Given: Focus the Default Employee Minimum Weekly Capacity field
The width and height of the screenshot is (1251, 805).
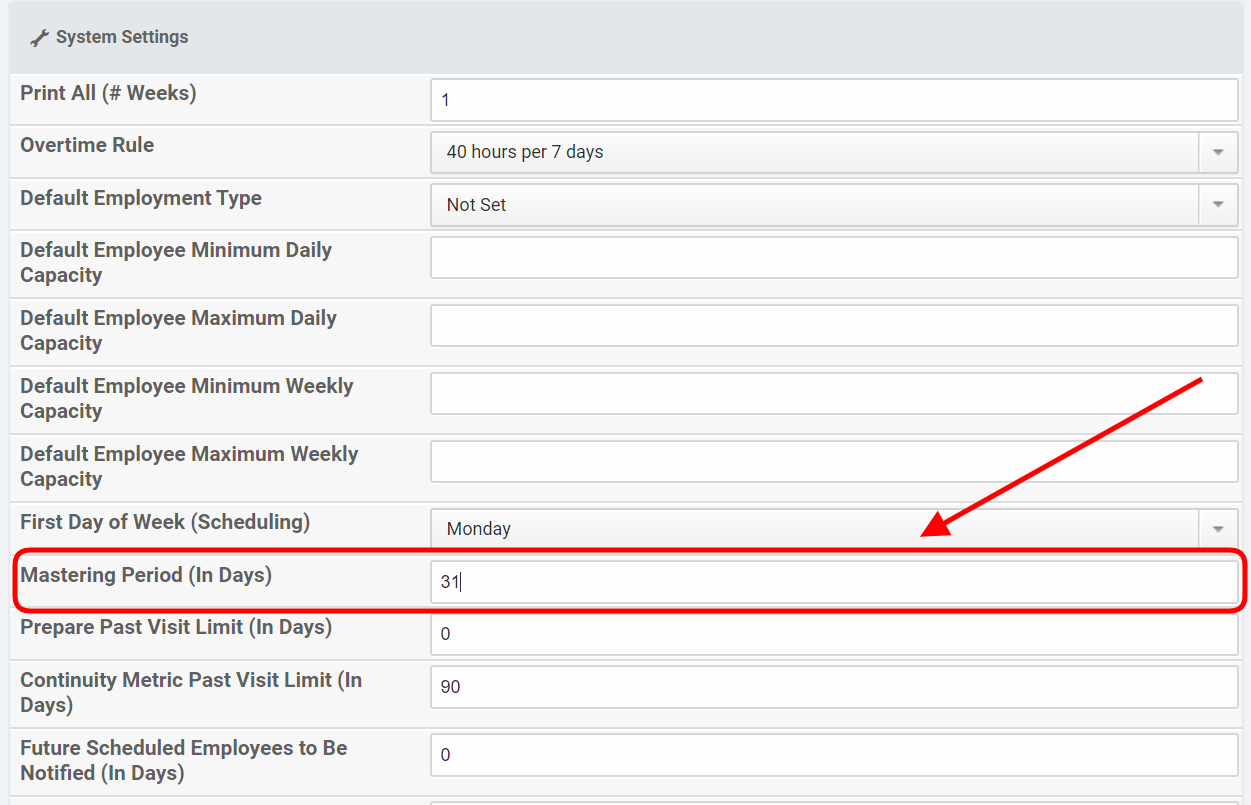Looking at the screenshot, I should (834, 394).
